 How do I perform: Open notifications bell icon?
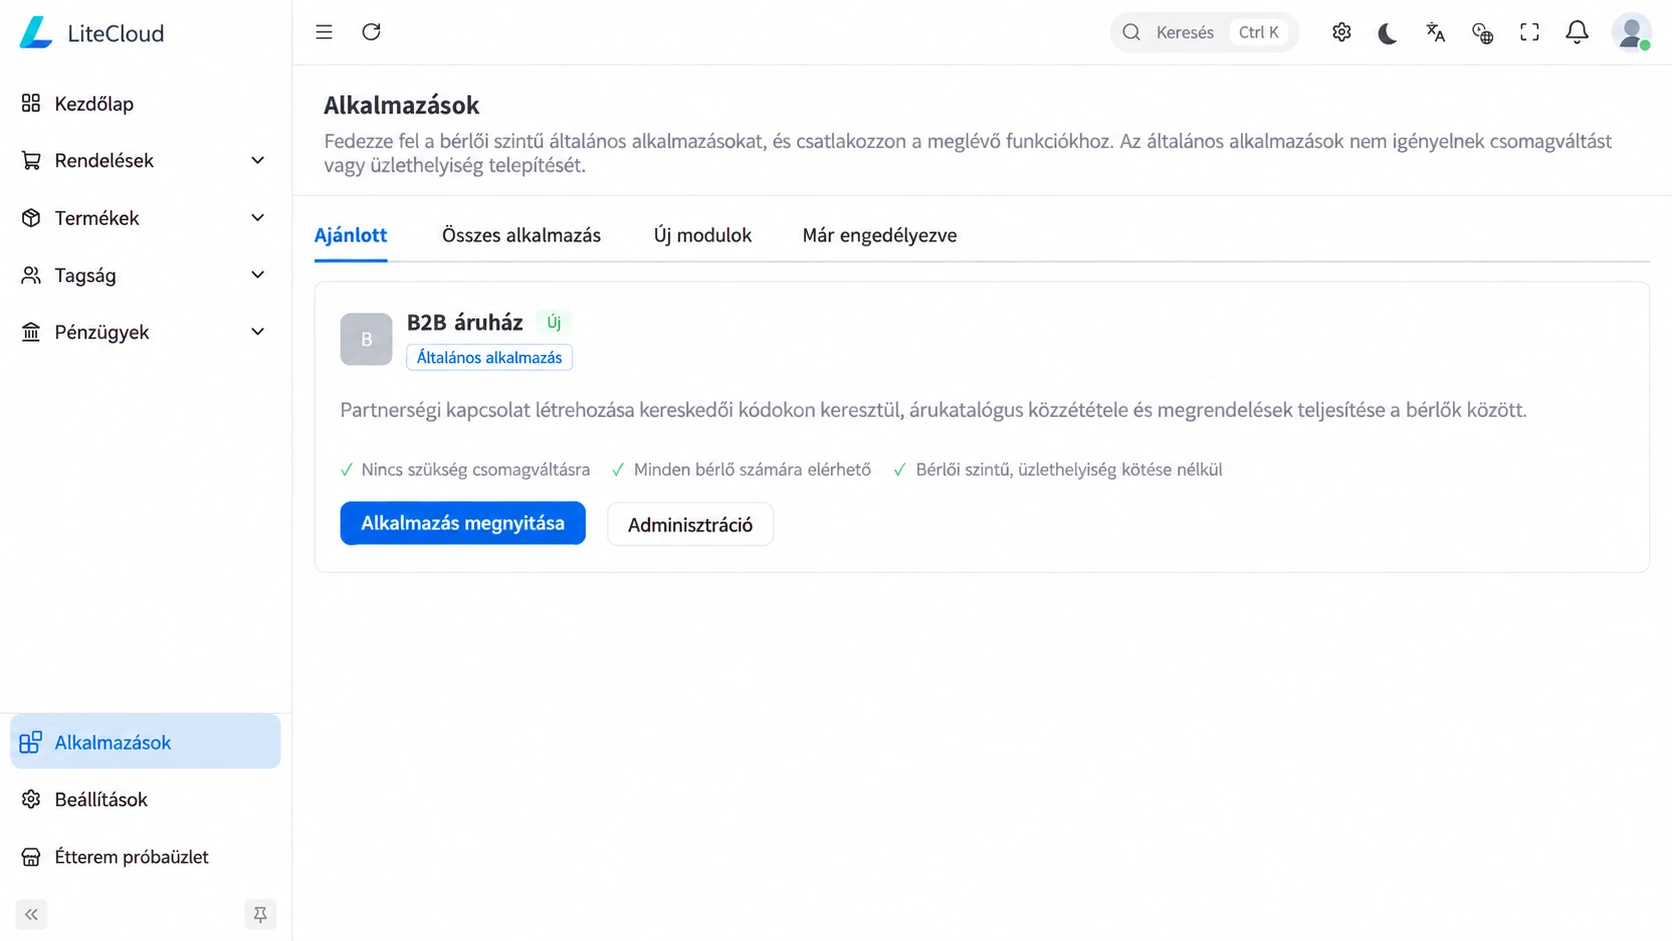pos(1577,33)
